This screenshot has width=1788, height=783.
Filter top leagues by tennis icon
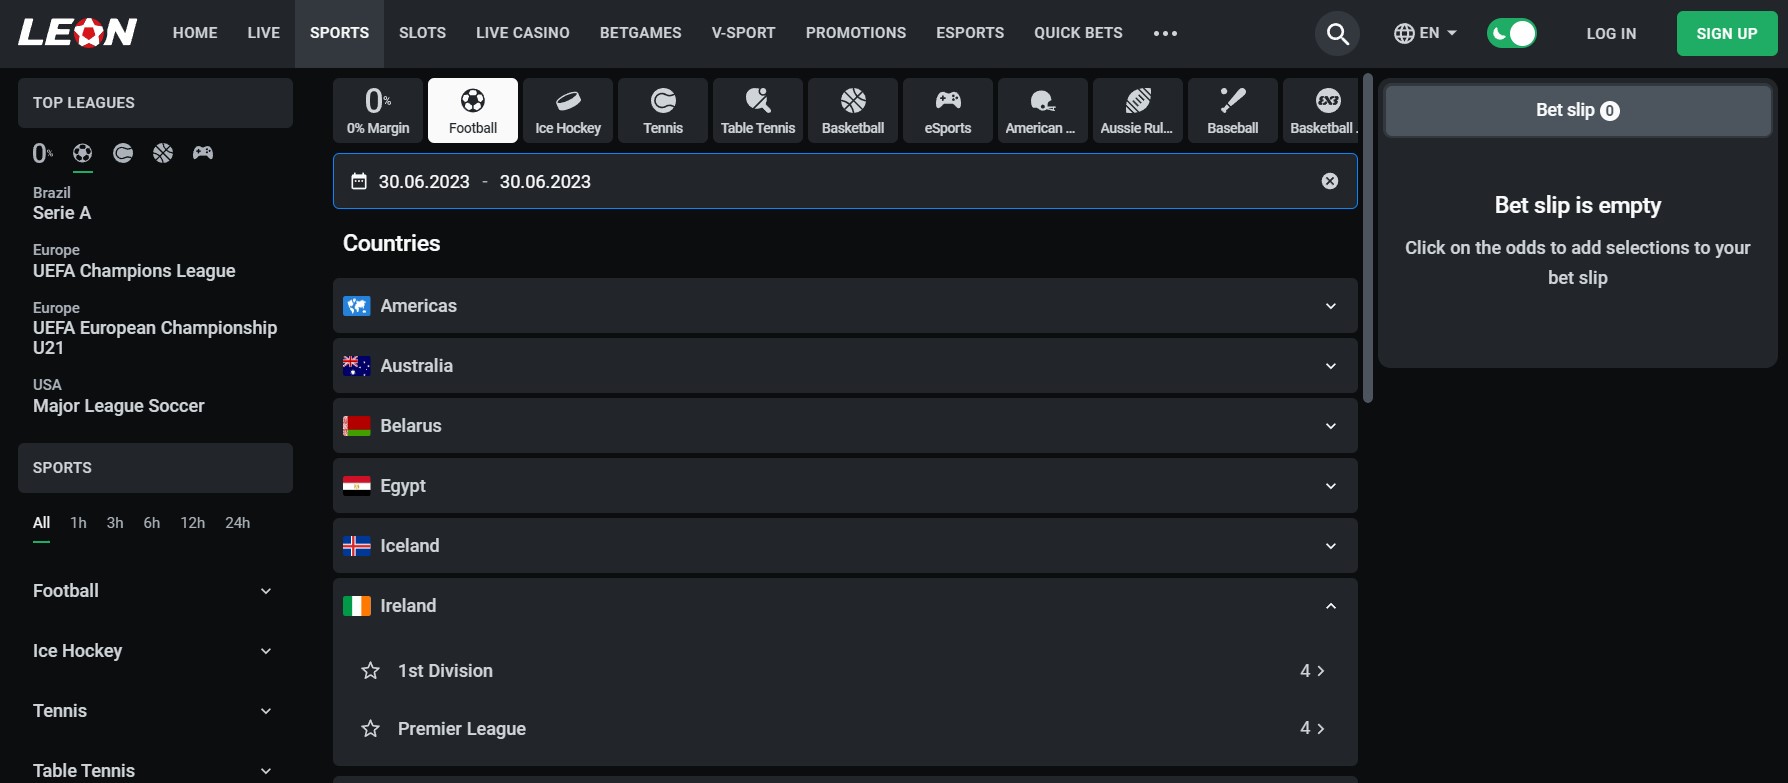click(x=123, y=153)
